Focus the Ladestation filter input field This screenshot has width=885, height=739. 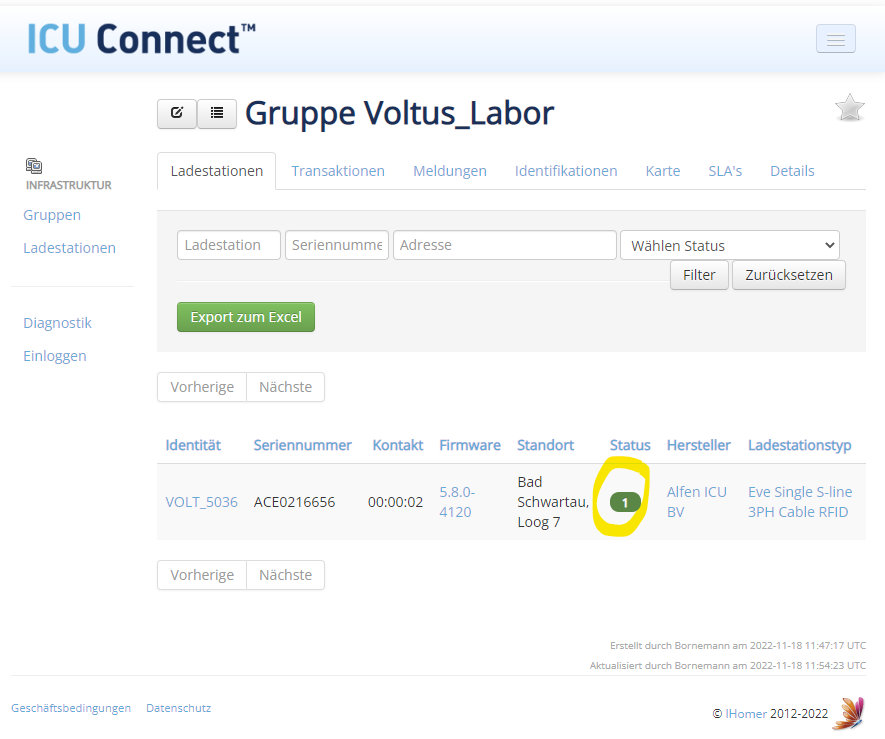[x=229, y=245]
